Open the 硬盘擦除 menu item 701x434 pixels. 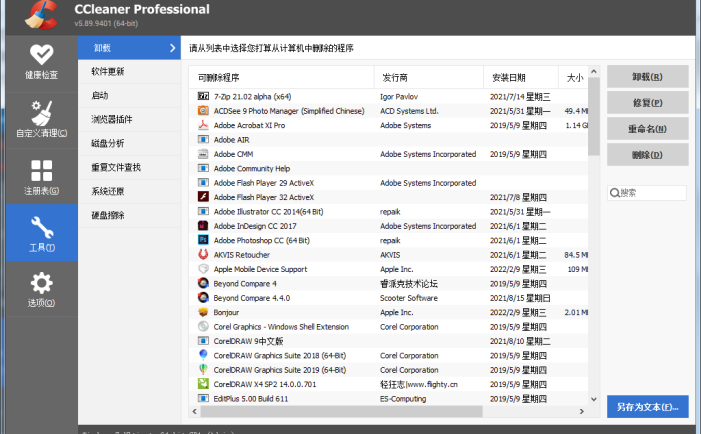point(129,215)
